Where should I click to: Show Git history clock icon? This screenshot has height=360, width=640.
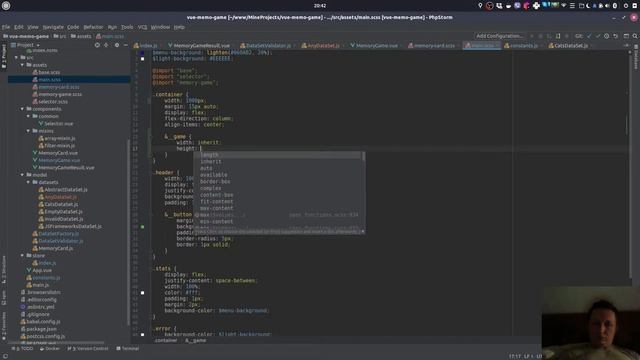[607, 36]
